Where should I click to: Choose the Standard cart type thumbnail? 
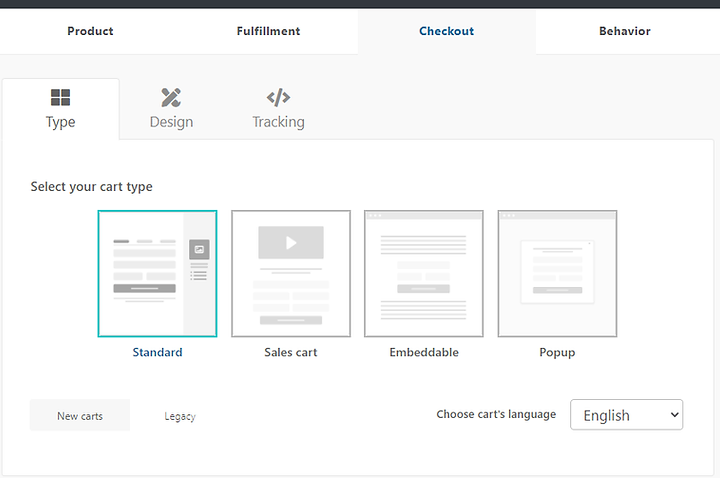pos(158,274)
